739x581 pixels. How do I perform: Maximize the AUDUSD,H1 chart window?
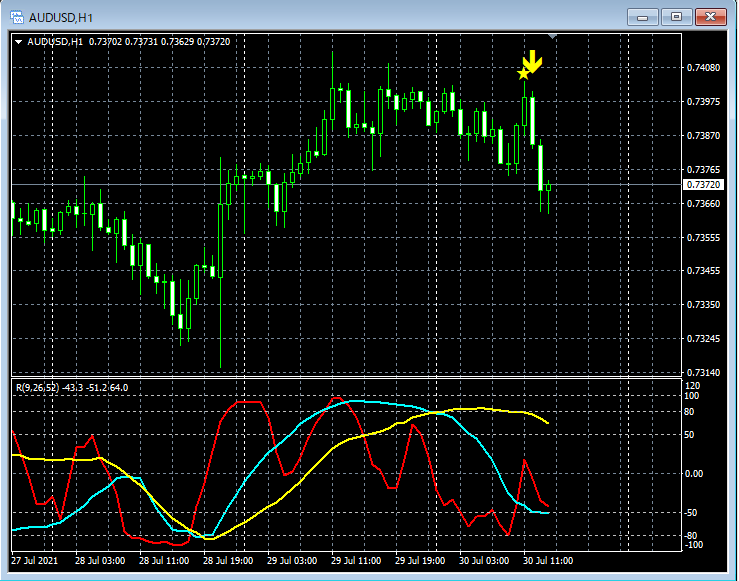pyautogui.click(x=676, y=17)
